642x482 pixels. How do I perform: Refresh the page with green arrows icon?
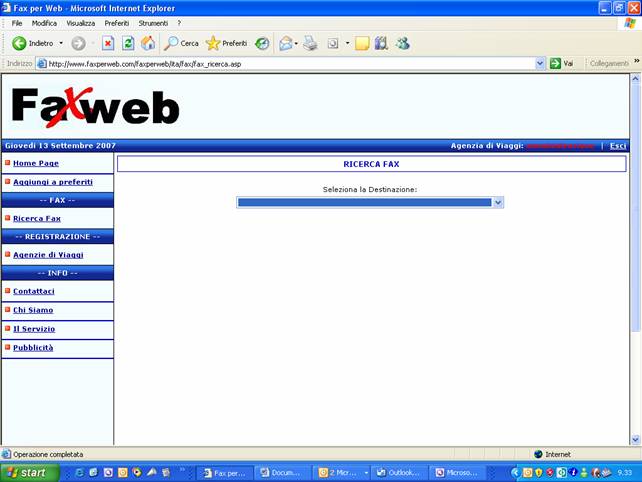tap(128, 43)
